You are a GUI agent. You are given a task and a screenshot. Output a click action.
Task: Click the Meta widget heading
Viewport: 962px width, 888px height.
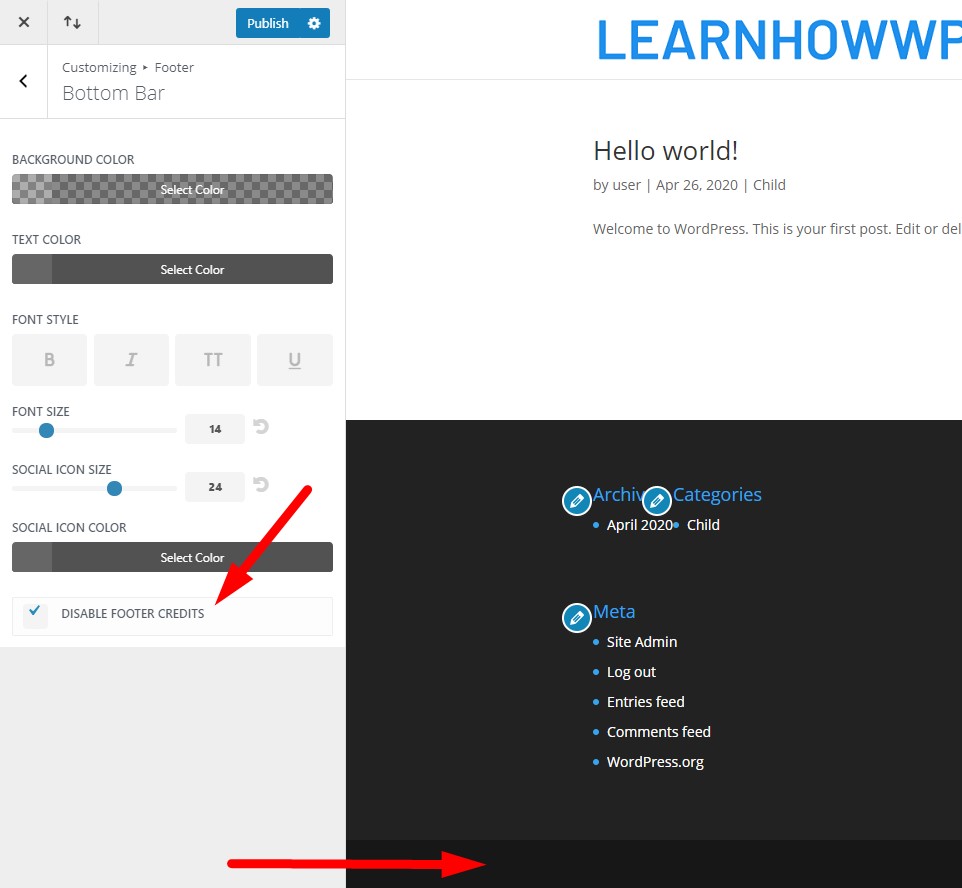click(x=614, y=612)
